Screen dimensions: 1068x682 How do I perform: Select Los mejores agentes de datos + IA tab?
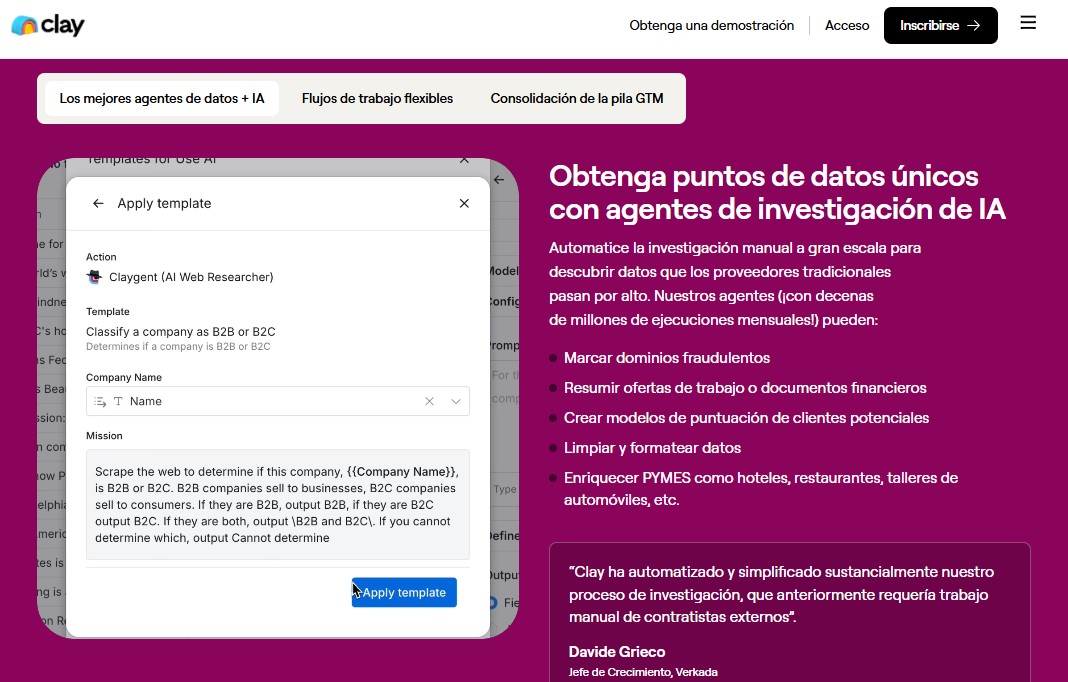pos(162,99)
